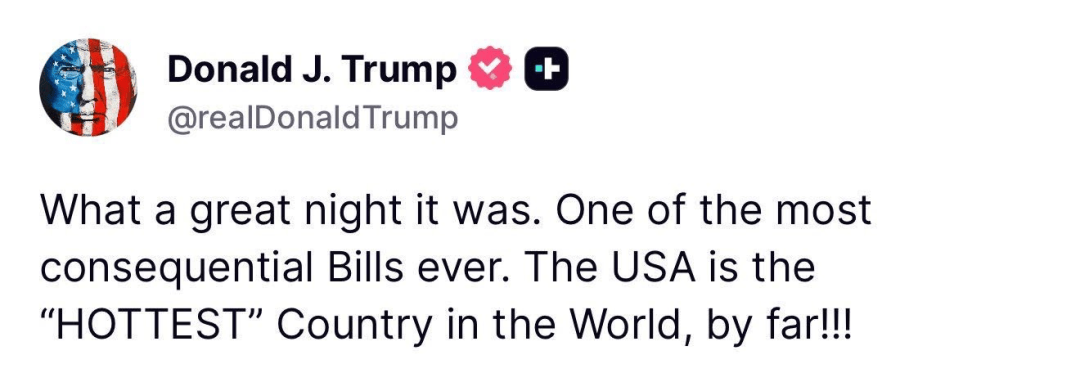Open the flag-painted profile avatar

point(88,87)
